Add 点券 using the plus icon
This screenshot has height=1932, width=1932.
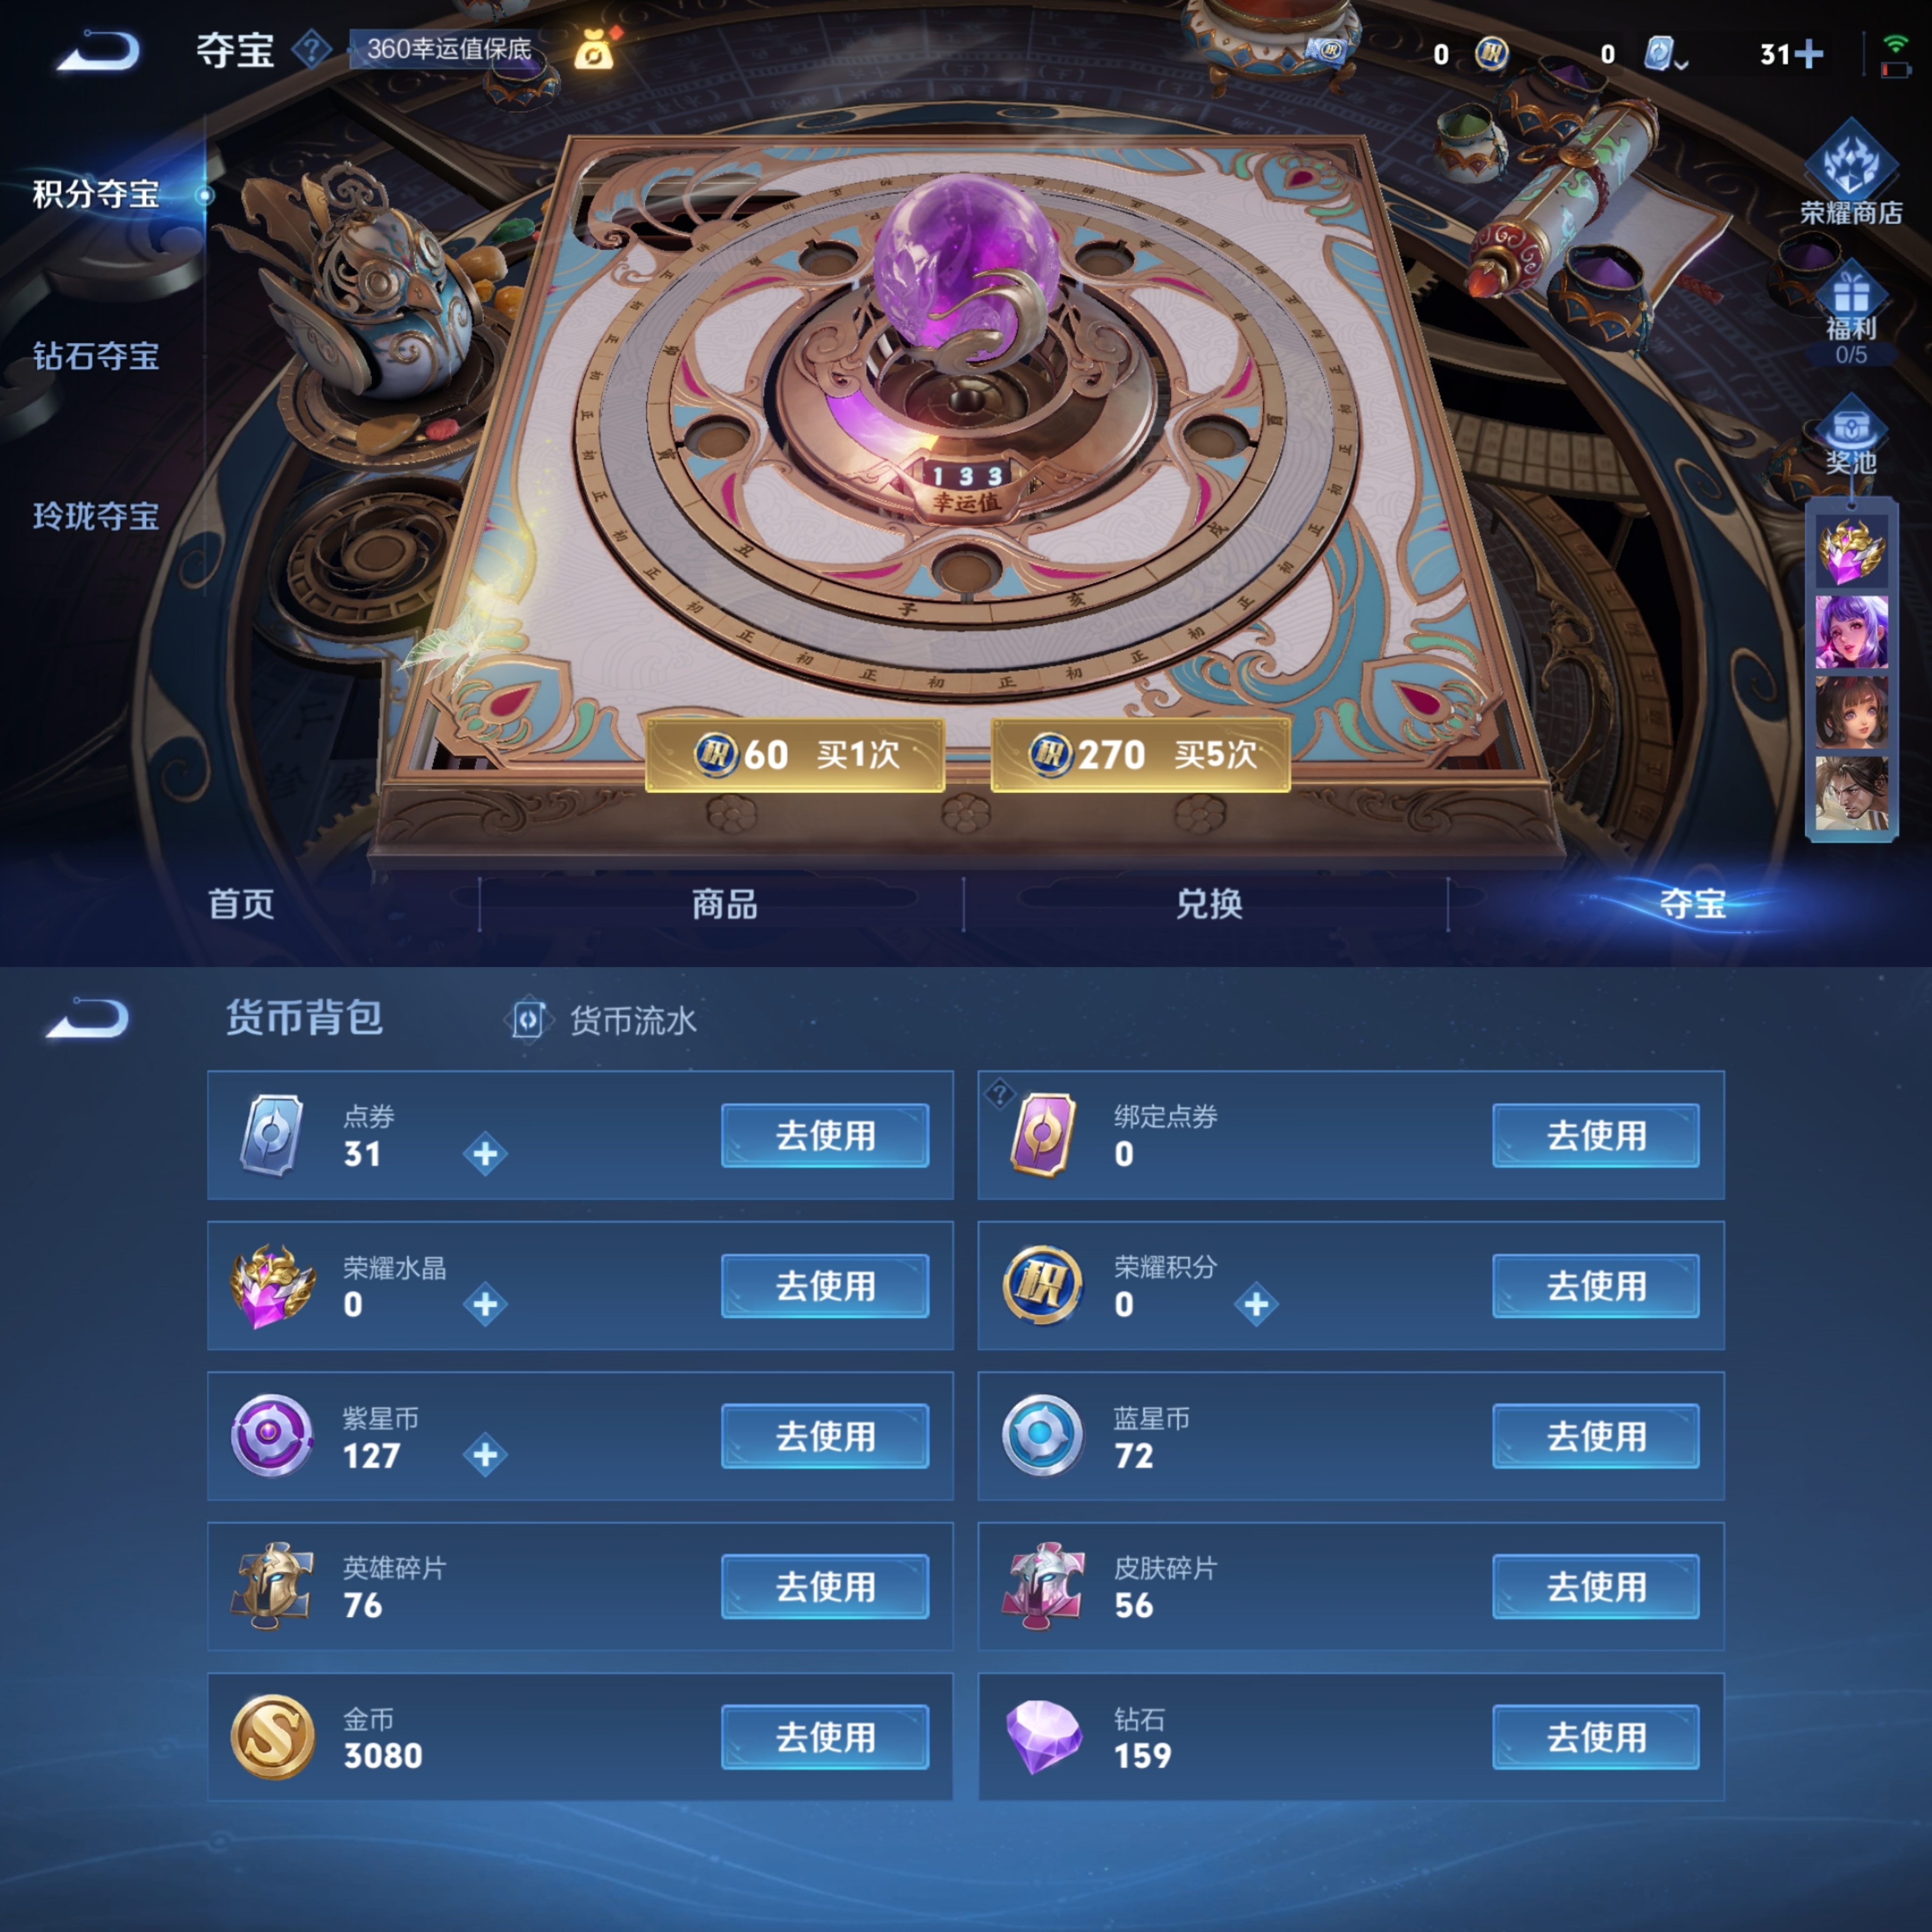pos(485,1154)
